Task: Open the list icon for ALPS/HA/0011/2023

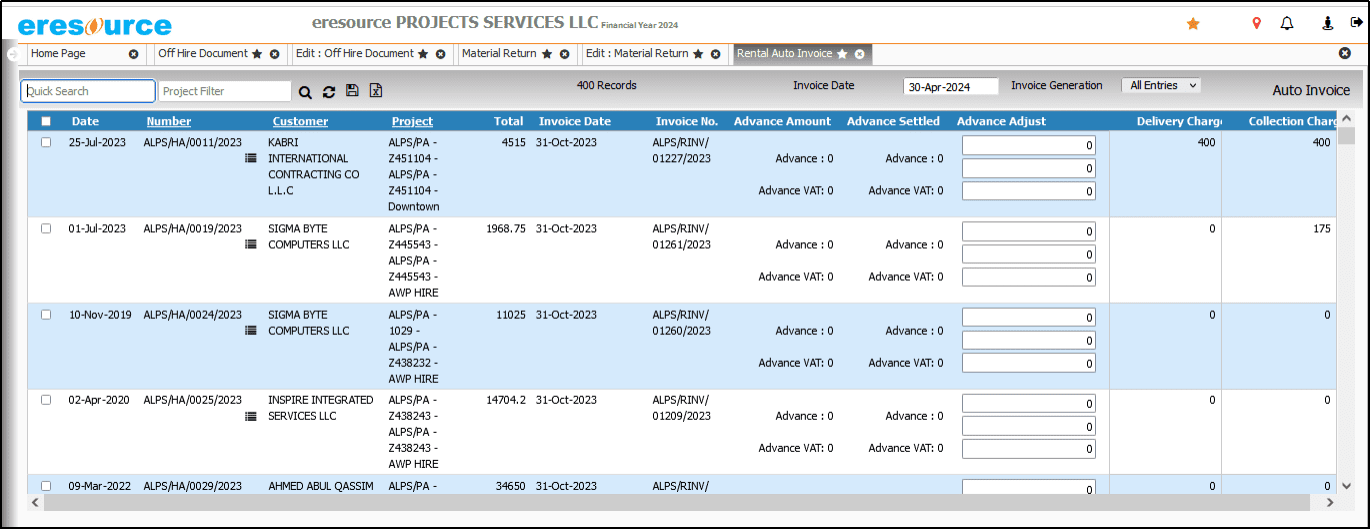Action: pyautogui.click(x=251, y=159)
